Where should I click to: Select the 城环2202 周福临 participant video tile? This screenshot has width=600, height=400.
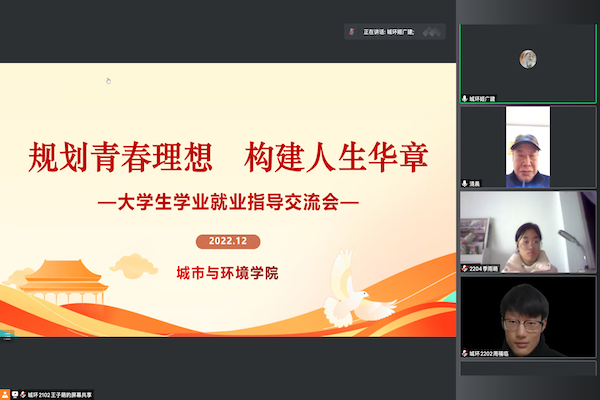[x=527, y=317]
